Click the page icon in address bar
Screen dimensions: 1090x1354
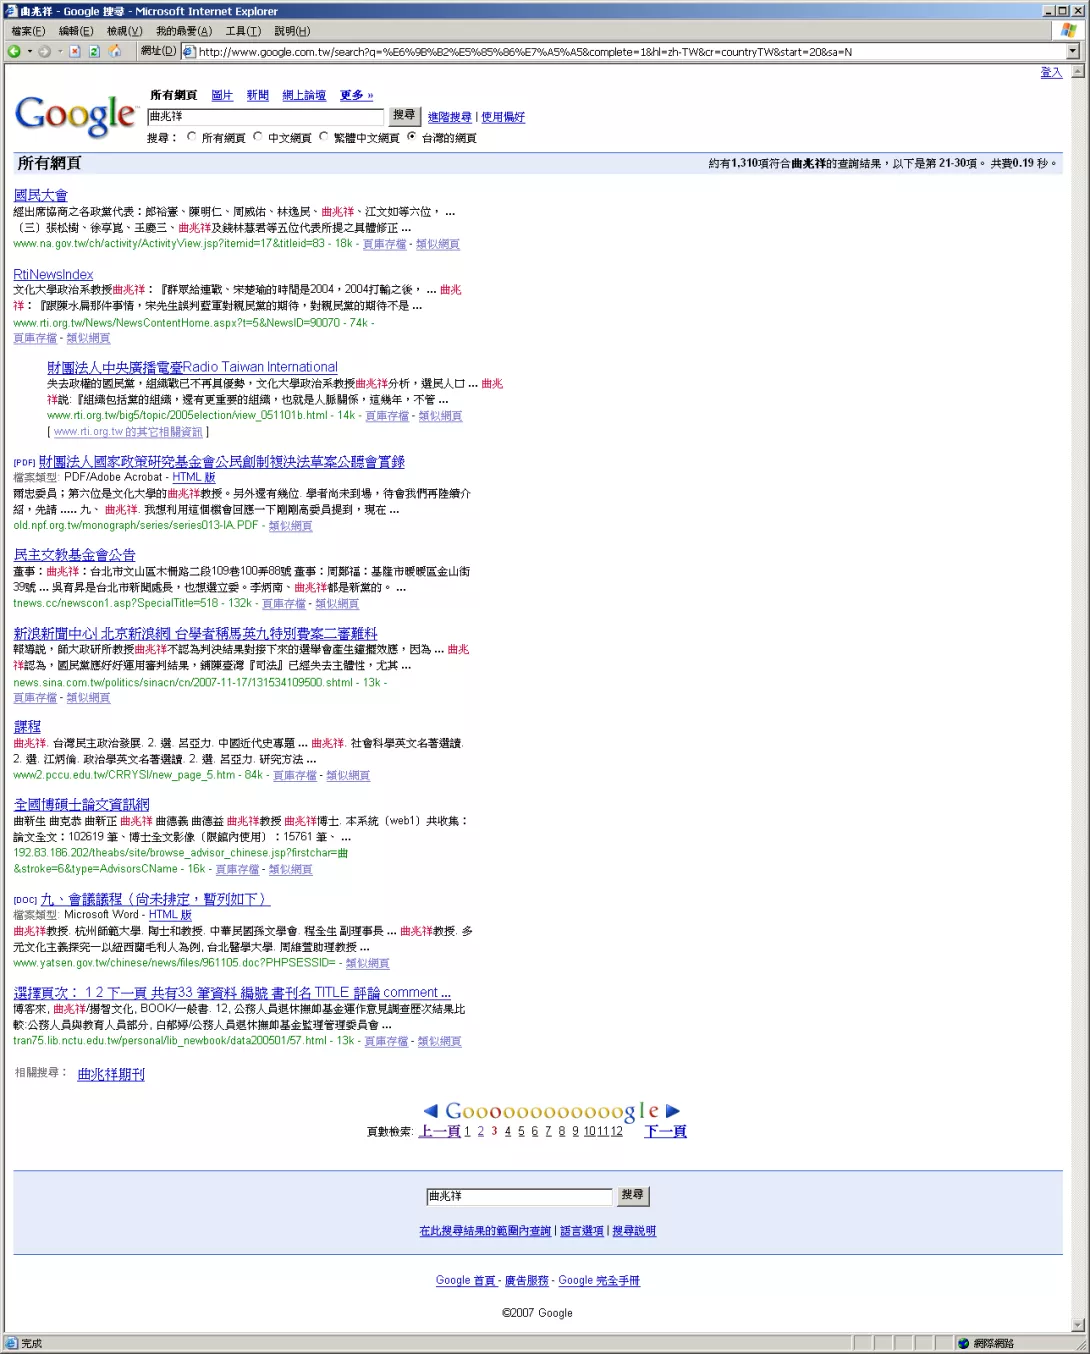tap(189, 51)
